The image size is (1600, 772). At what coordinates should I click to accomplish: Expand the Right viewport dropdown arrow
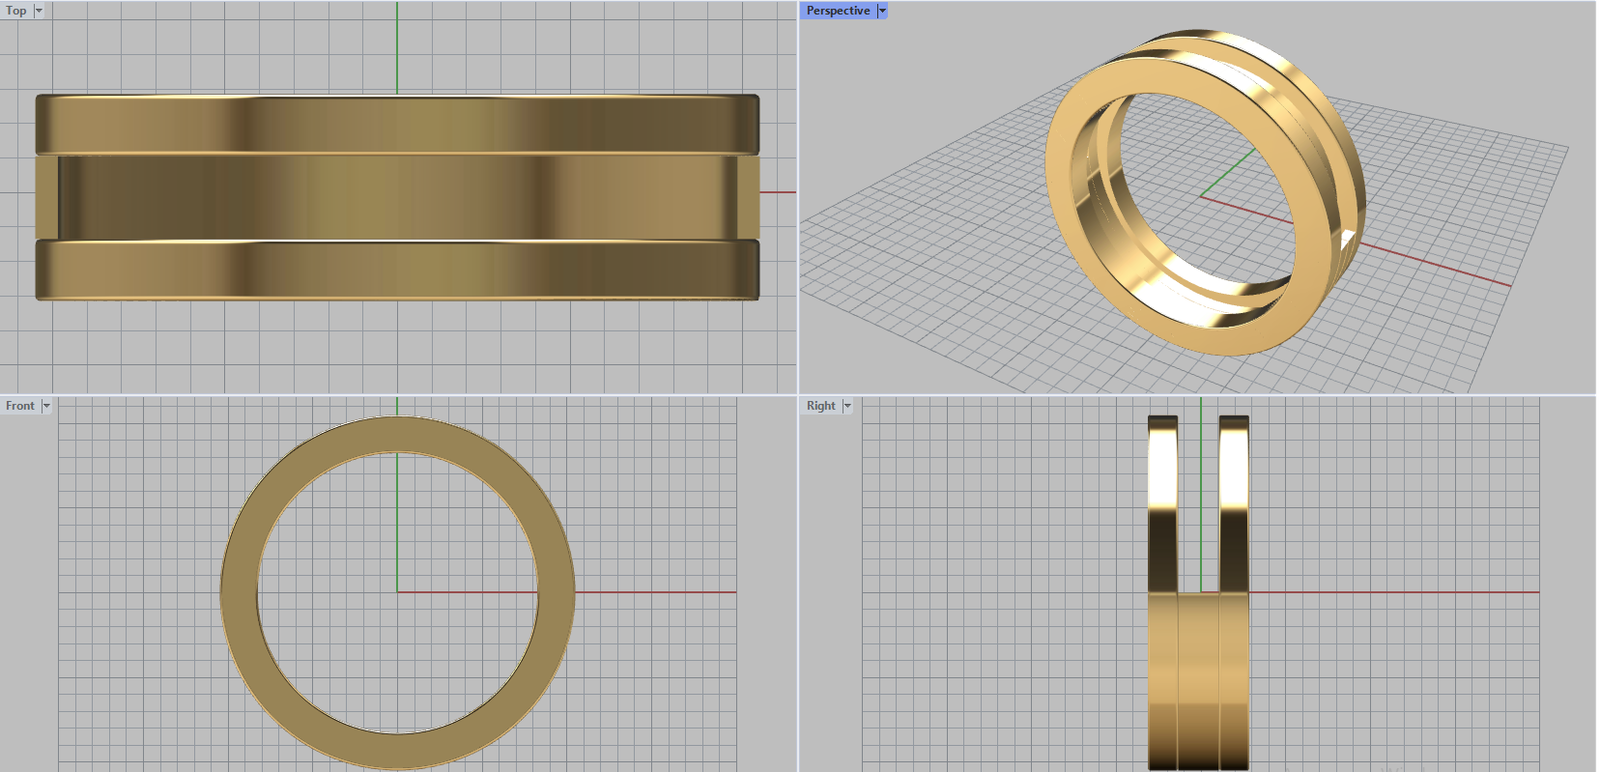coord(847,406)
